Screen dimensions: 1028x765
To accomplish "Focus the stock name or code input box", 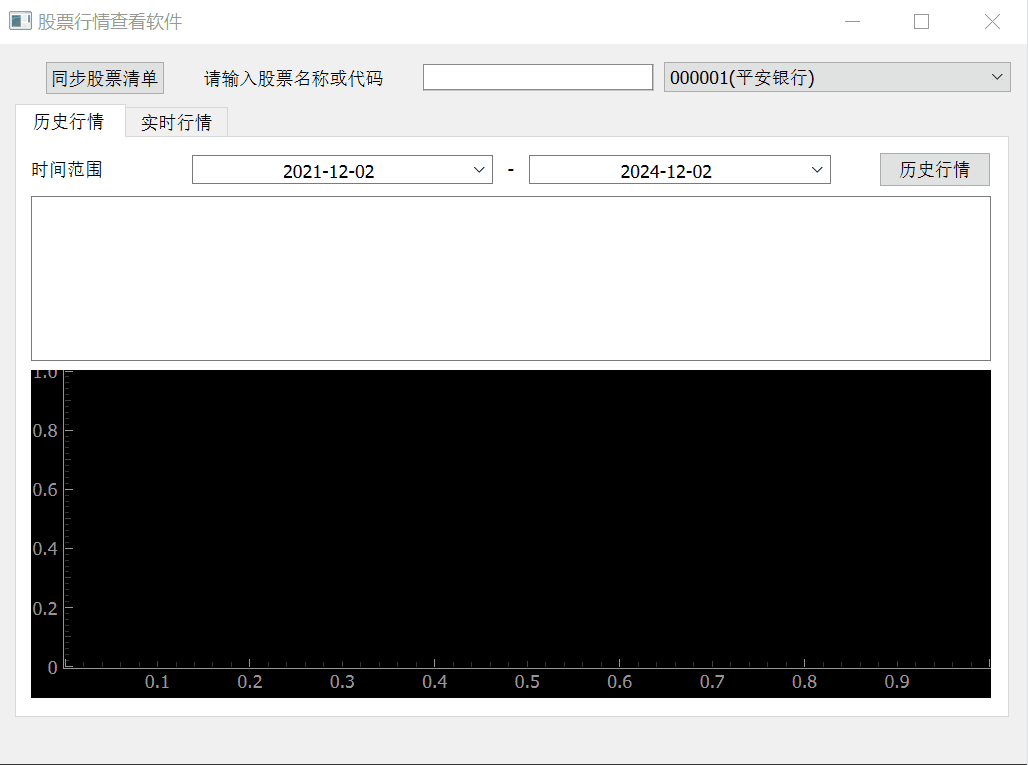I will (537, 77).
